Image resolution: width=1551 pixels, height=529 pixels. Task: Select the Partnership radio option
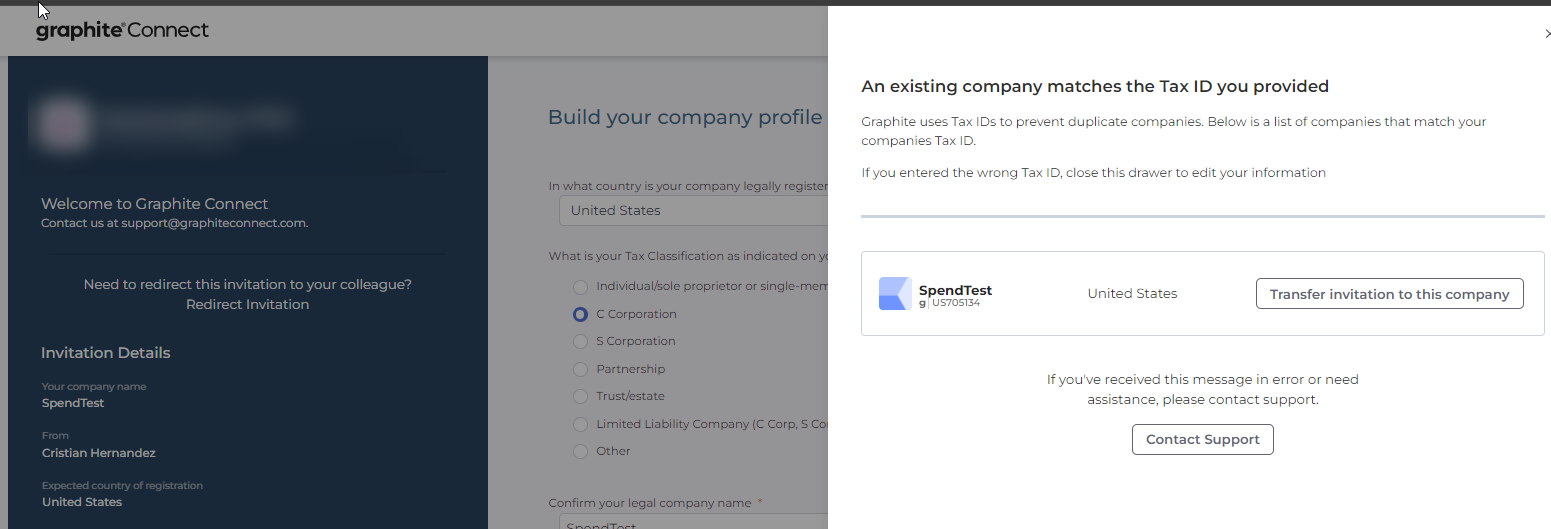point(580,369)
